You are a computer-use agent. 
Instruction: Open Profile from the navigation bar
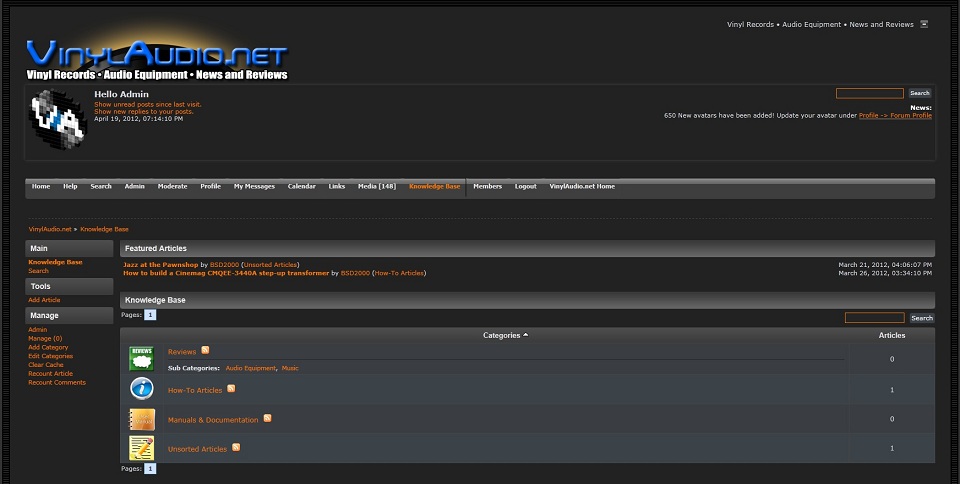click(x=211, y=186)
